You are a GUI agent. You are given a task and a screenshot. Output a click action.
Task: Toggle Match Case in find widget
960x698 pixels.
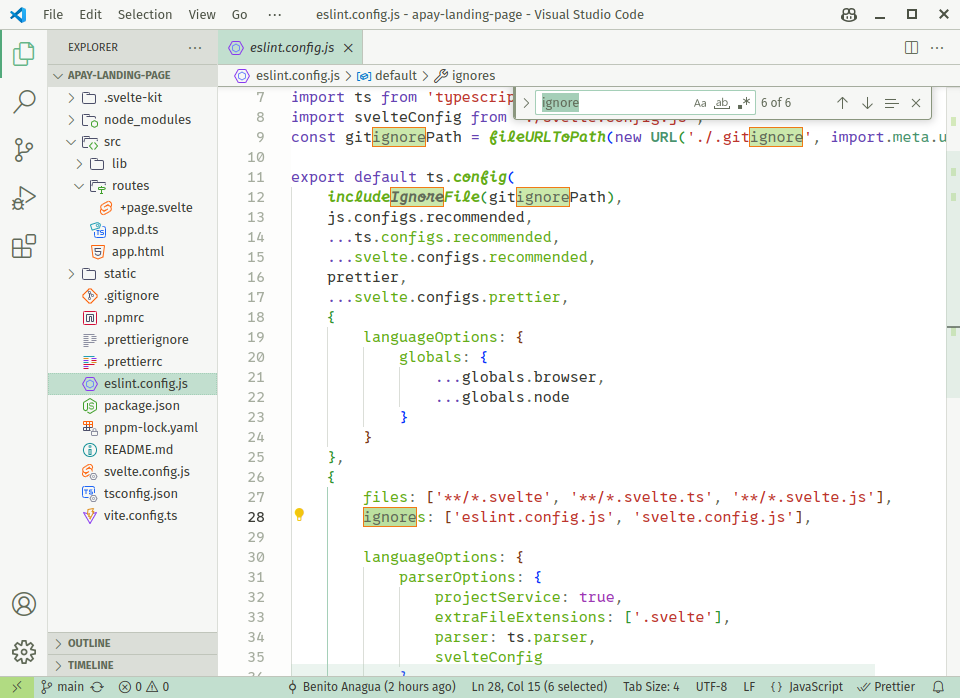(700, 103)
